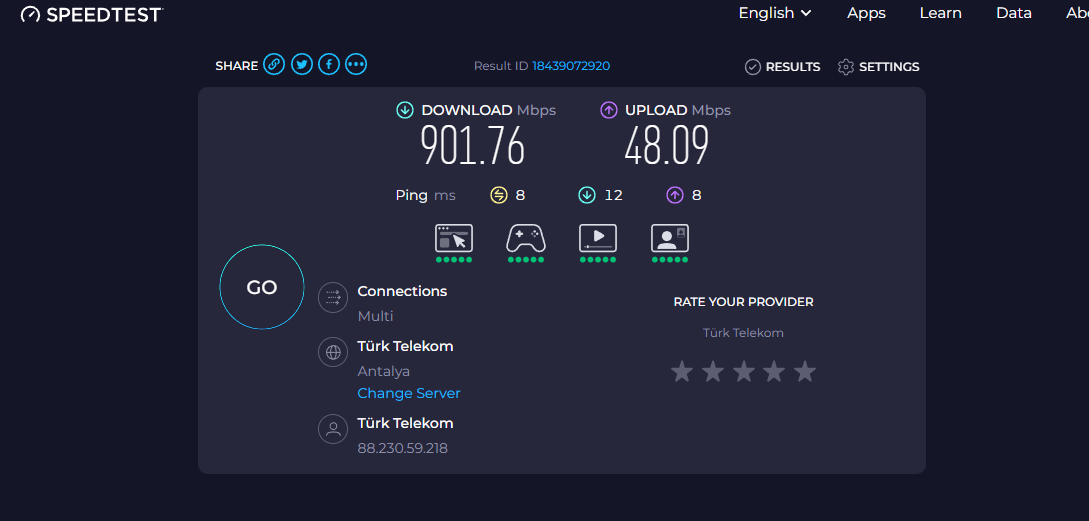Click the server globe icon
The height and width of the screenshot is (521, 1089).
[x=333, y=352]
